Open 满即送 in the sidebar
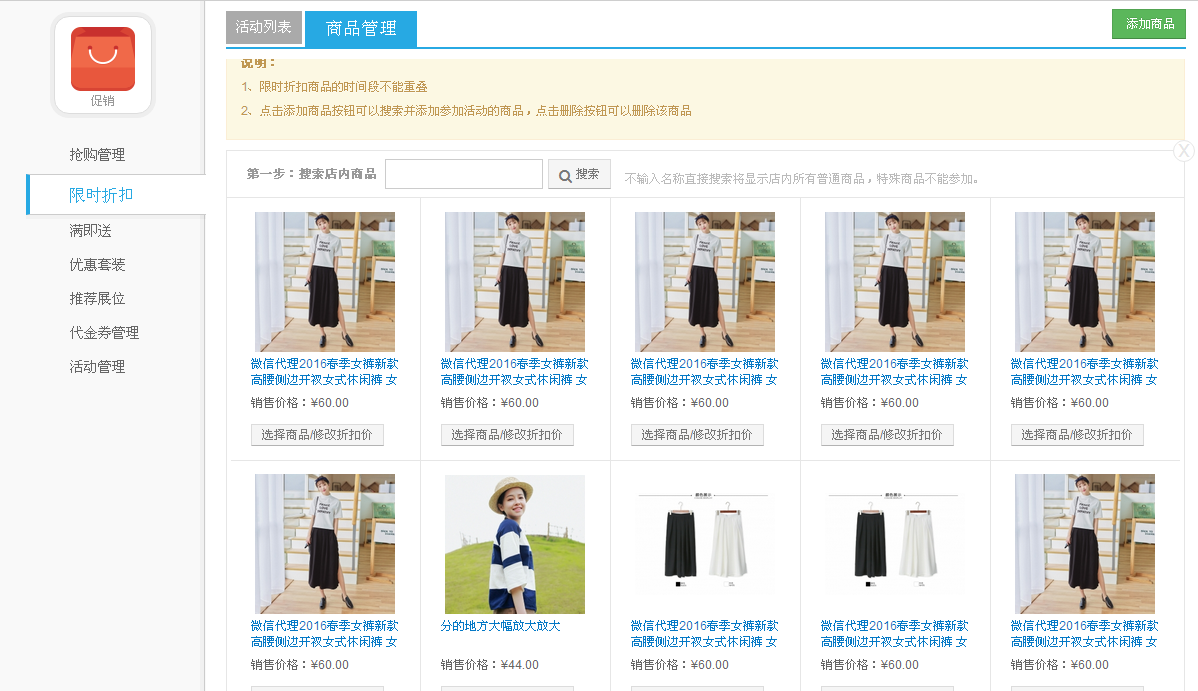This screenshot has height=691, width=1198. click(x=90, y=231)
